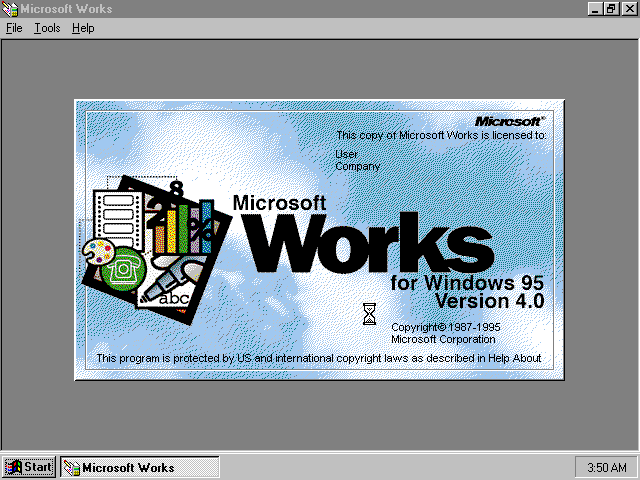Click the Works icon in the taskbar button
This screenshot has height=480, width=640.
point(71,467)
